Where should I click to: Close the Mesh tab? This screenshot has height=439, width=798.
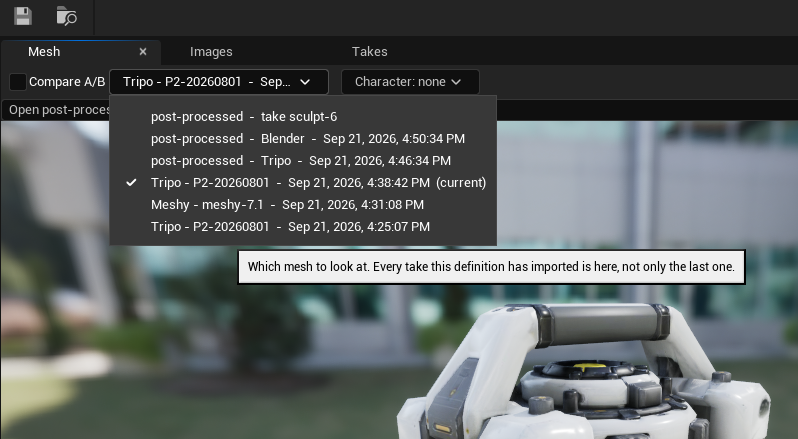[143, 51]
